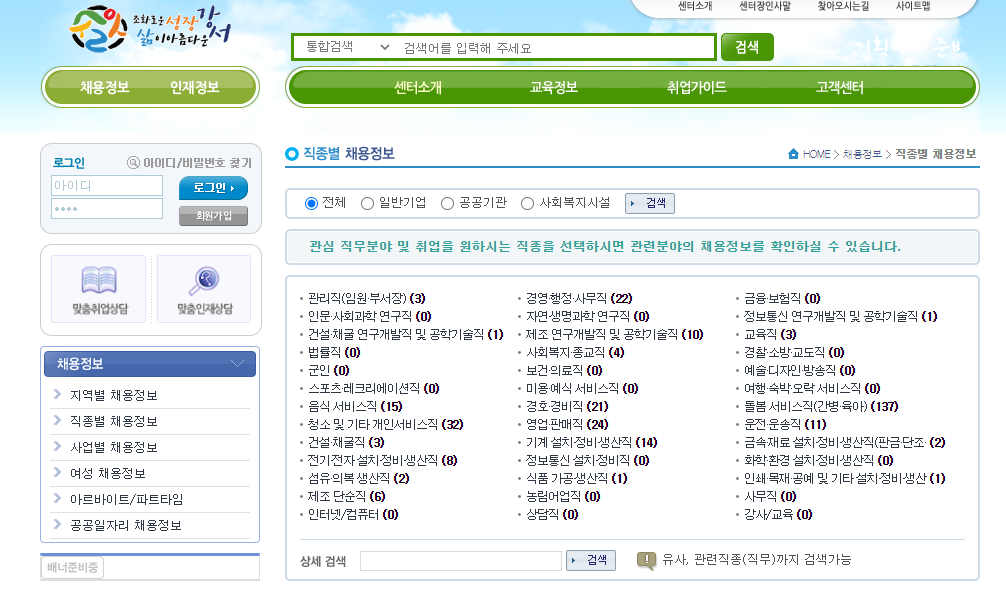This screenshot has width=1006, height=597.
Task: Open 인터넷/컴퓨터 (0) category
Action: click(x=353, y=514)
